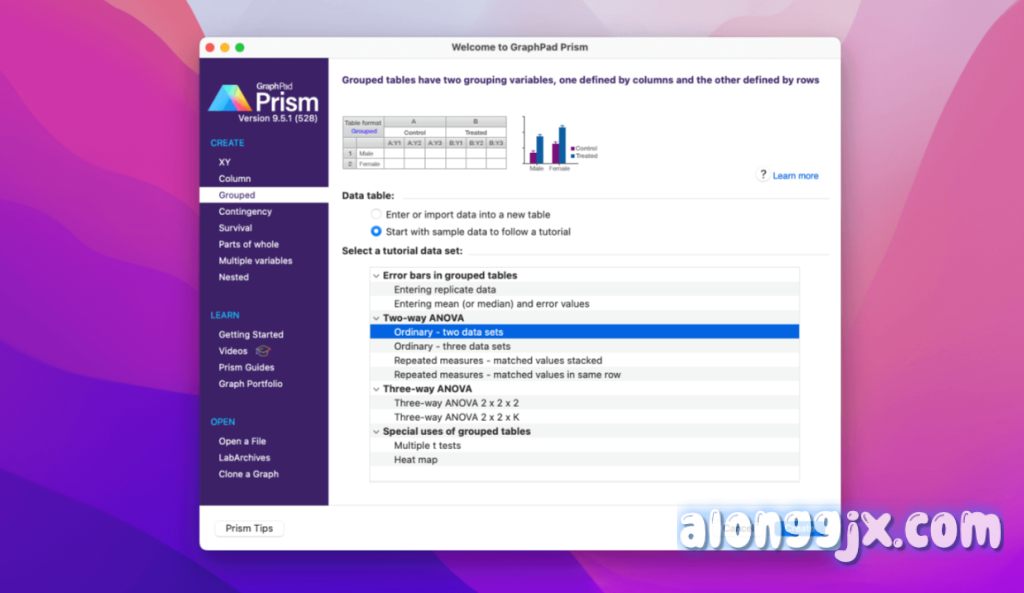The image size is (1024, 593).
Task: Click the graduation cap icon beside Videos
Action: [x=263, y=351]
